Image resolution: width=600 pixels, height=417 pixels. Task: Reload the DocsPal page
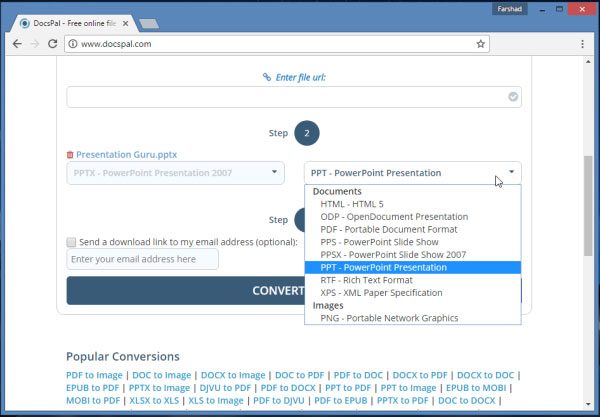(52, 44)
